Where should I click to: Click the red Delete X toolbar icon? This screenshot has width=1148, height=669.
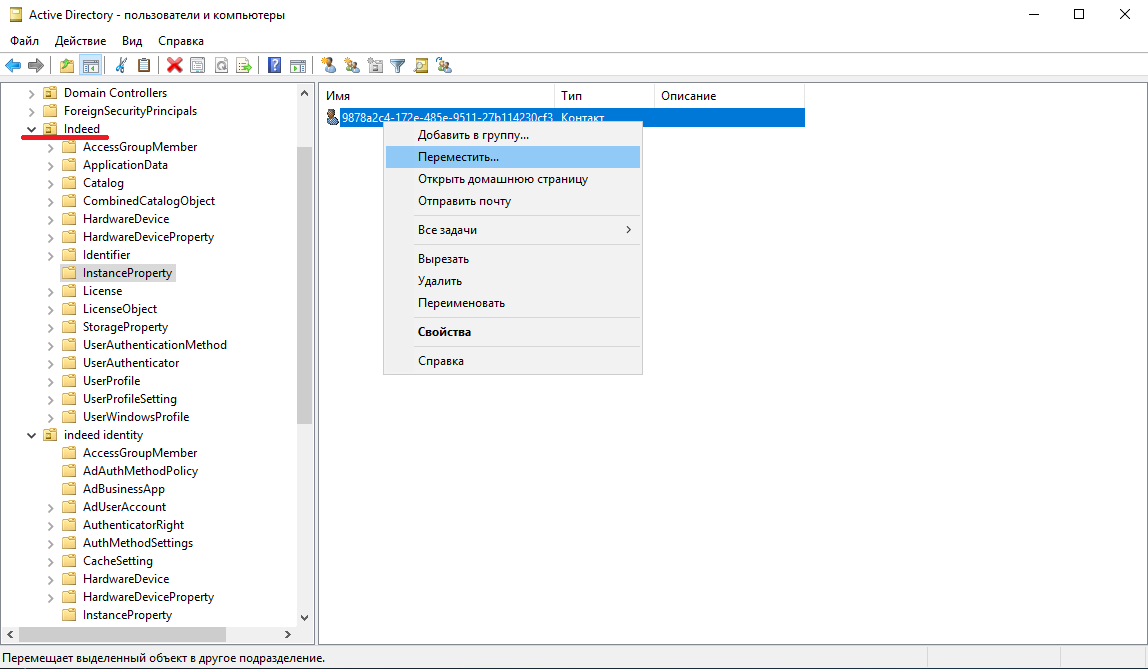(174, 66)
